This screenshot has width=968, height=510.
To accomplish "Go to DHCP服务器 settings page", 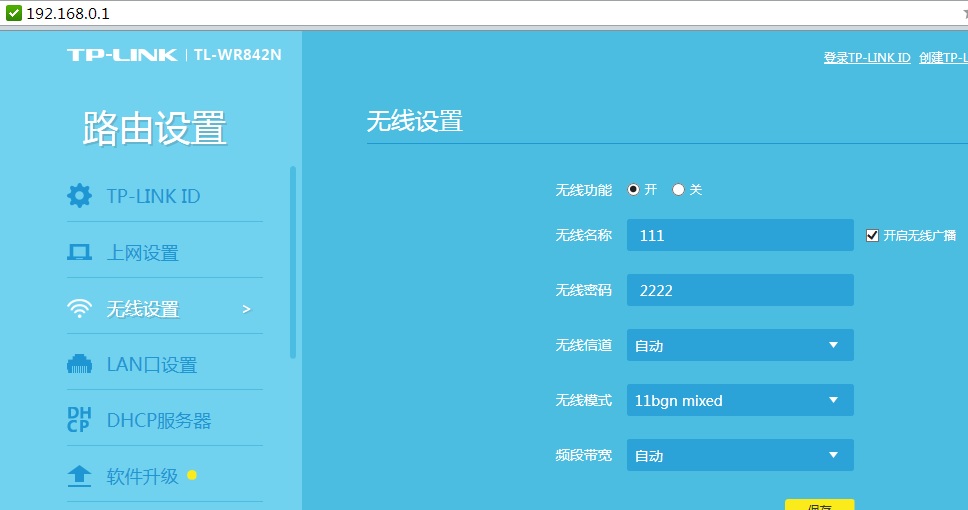I will point(159,421).
